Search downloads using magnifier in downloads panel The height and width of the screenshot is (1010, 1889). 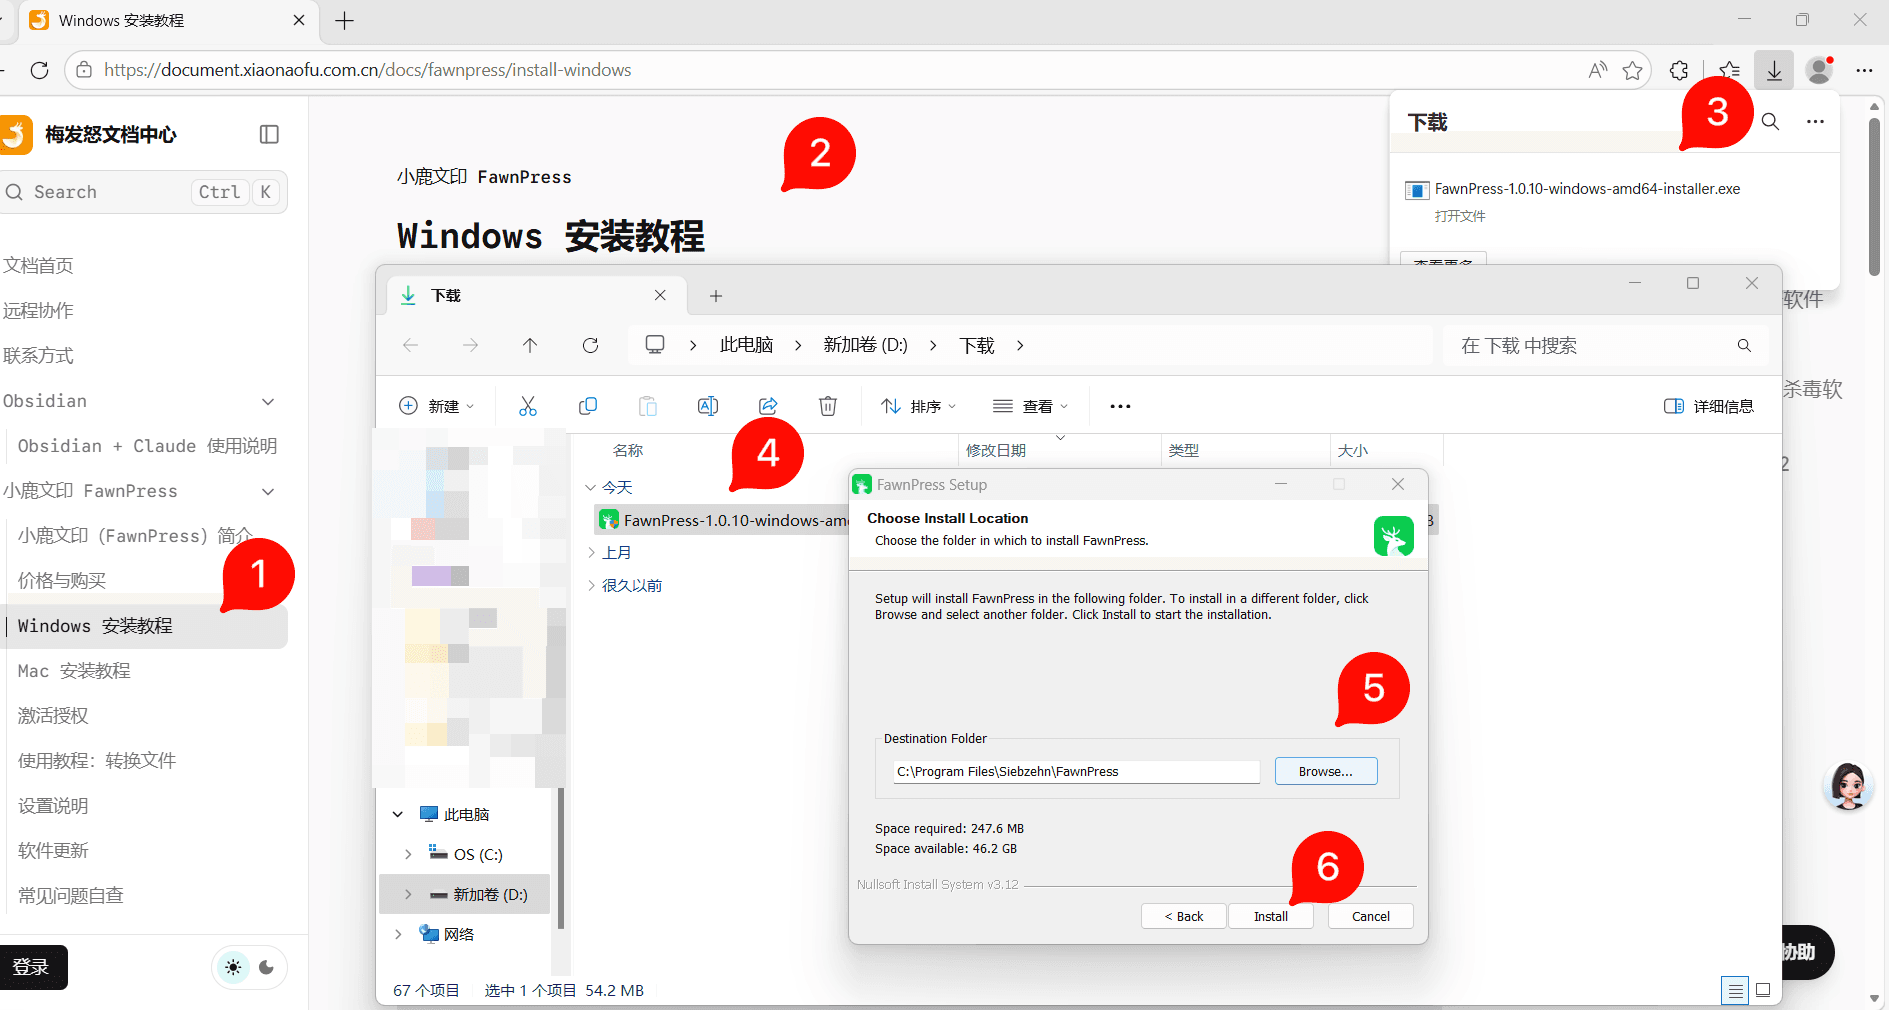1770,121
